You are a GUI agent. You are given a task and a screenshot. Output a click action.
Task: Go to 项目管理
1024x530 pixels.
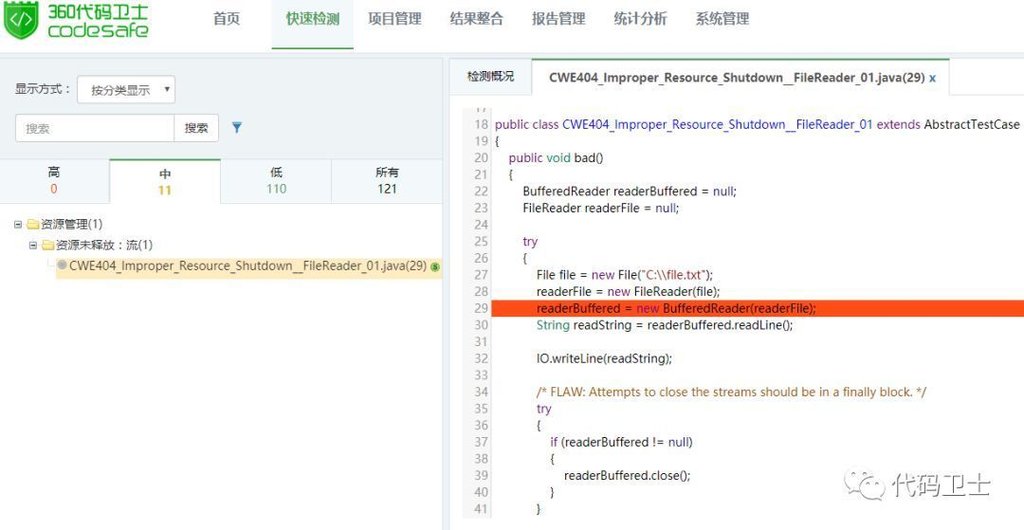tap(394, 19)
